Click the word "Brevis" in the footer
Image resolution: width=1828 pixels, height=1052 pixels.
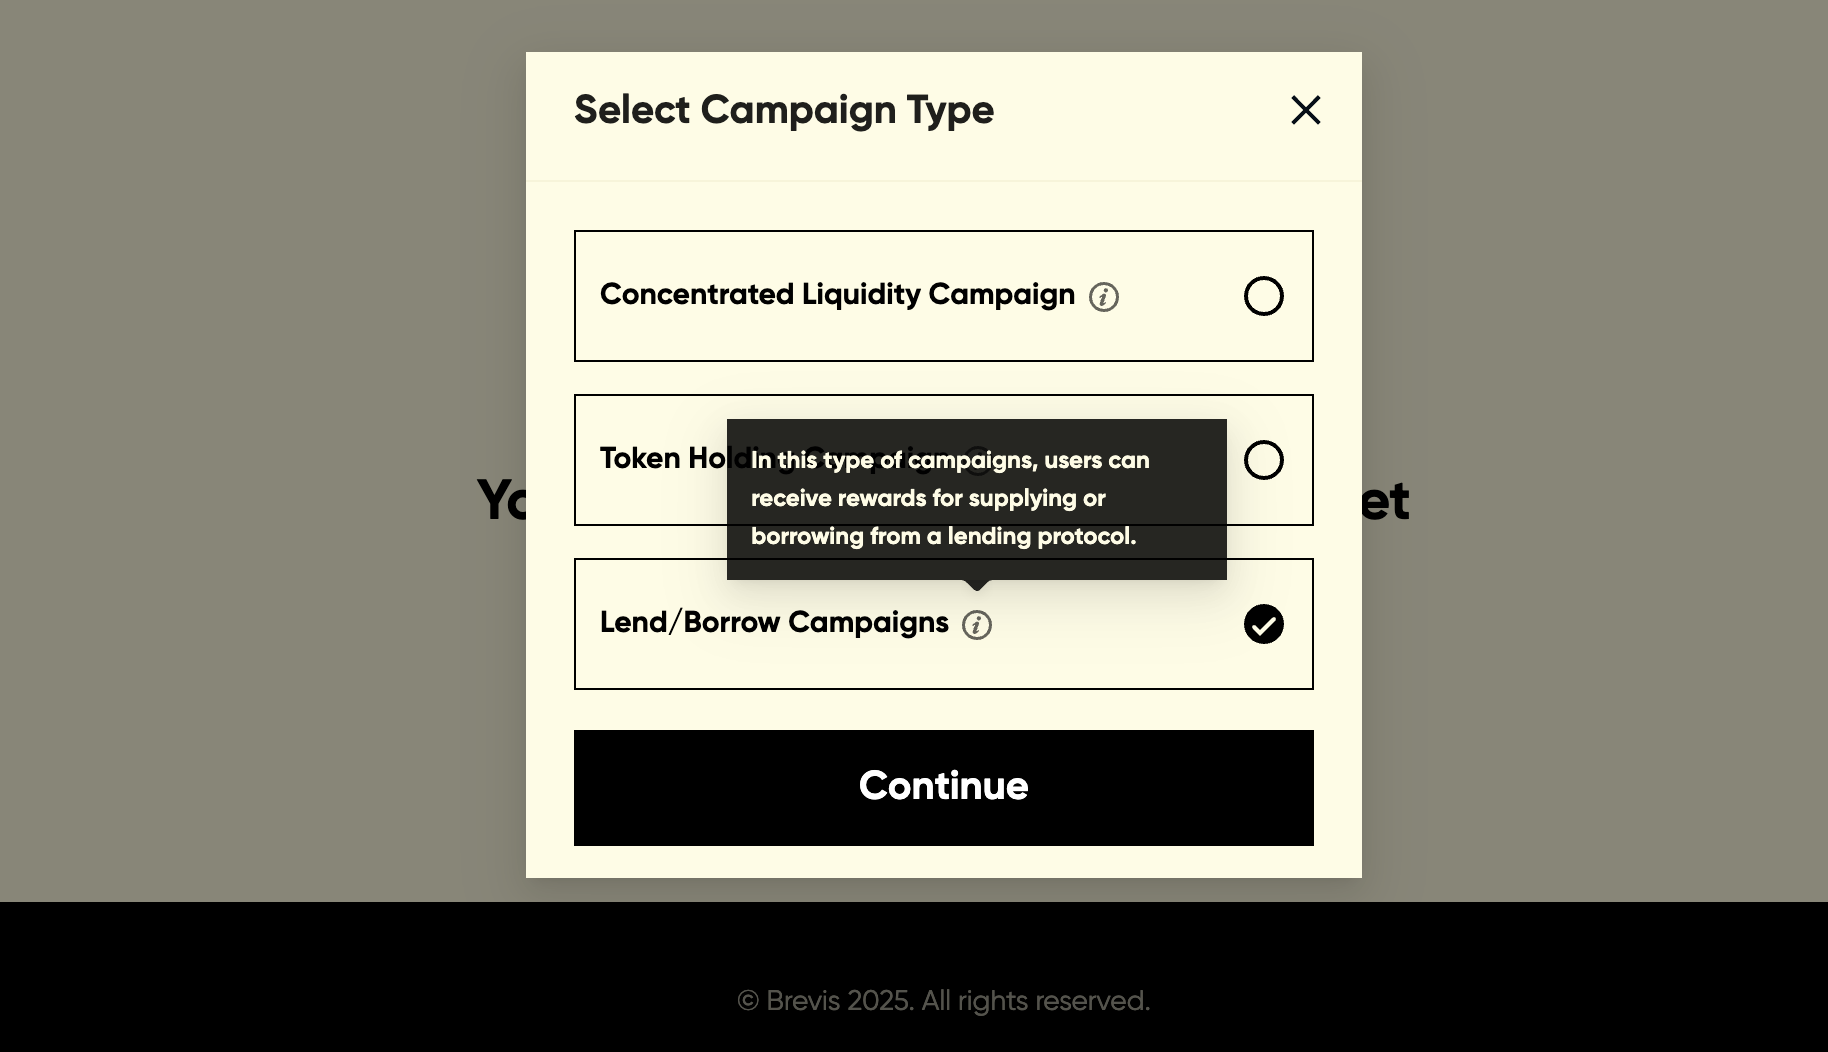tap(802, 1001)
